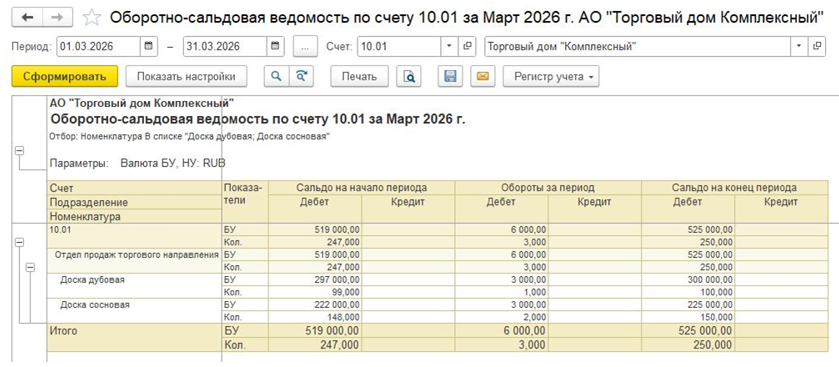Click debit turnover quantity 1,000 for Доска дубовая
Viewport: 839px width, 367px height.
[x=501, y=293]
